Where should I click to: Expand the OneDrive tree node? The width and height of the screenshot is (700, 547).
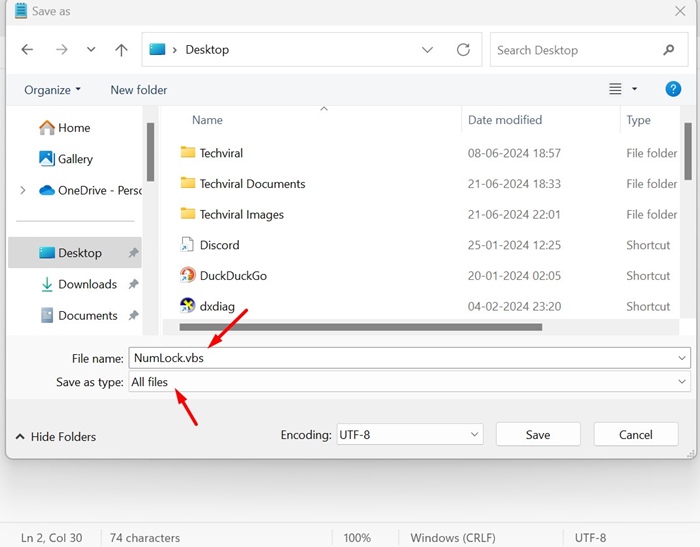[x=23, y=190]
